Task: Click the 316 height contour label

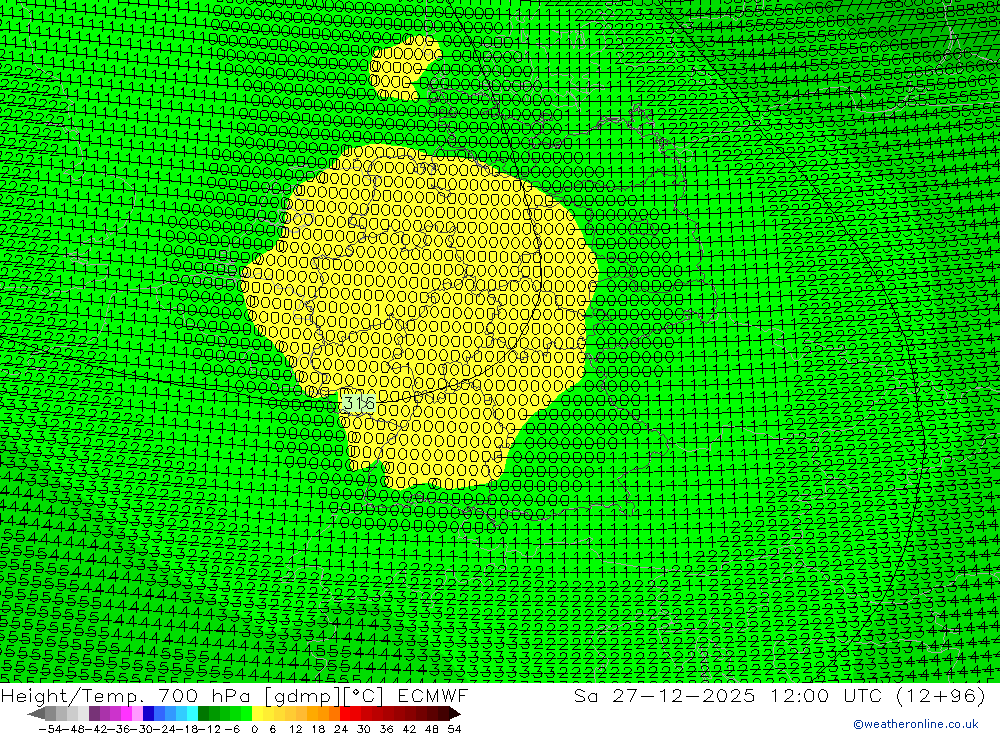Action: tap(359, 403)
